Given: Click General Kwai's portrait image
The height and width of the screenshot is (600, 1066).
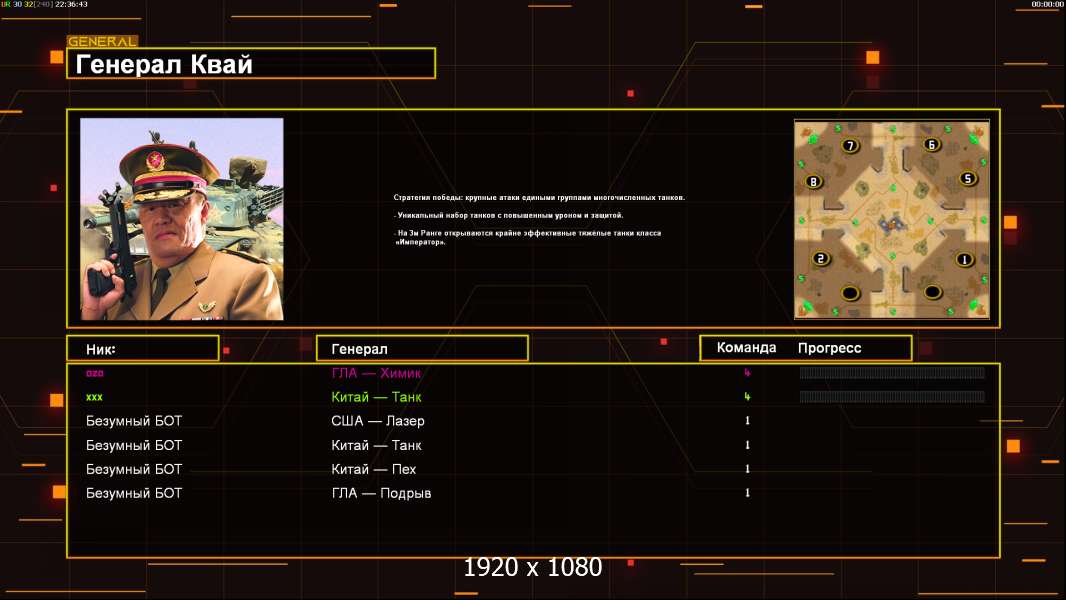Looking at the screenshot, I should click(182, 219).
